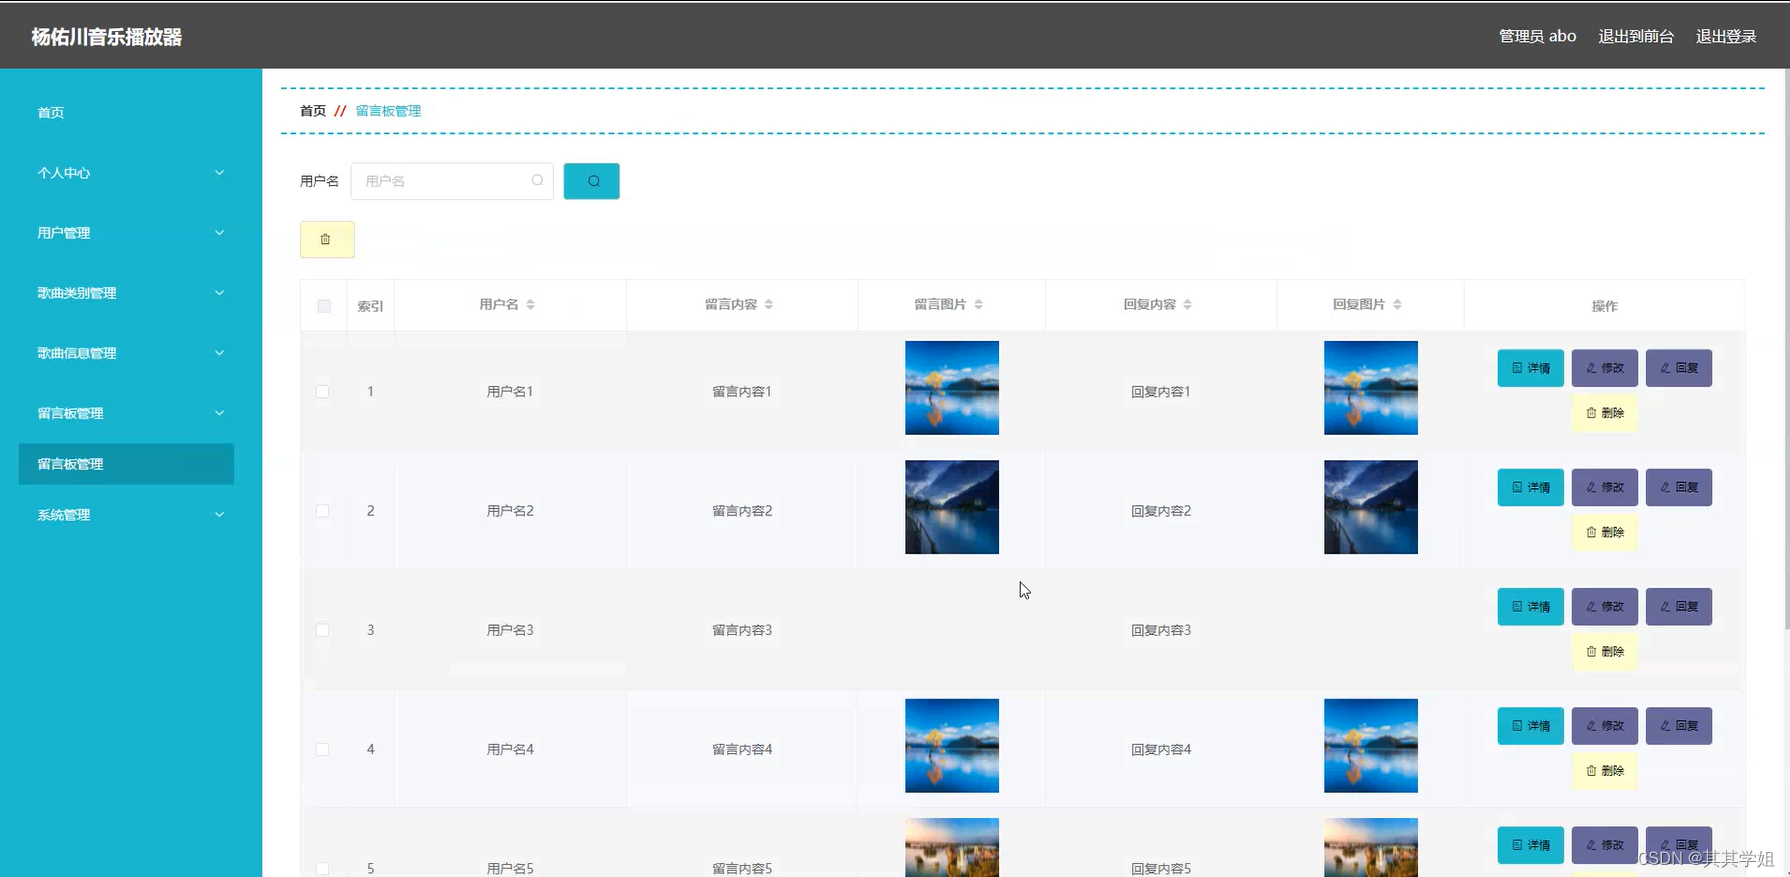
Task: Click 修改 for row 用户名4
Action: 1605,725
